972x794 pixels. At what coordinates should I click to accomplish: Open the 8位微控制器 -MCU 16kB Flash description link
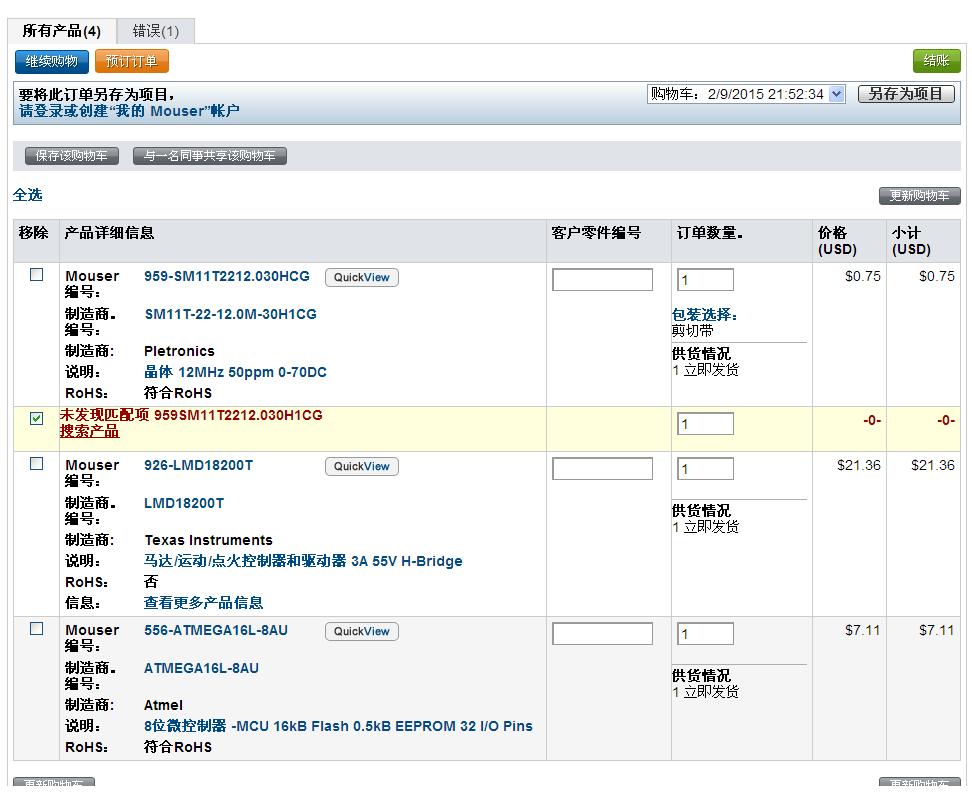[338, 726]
